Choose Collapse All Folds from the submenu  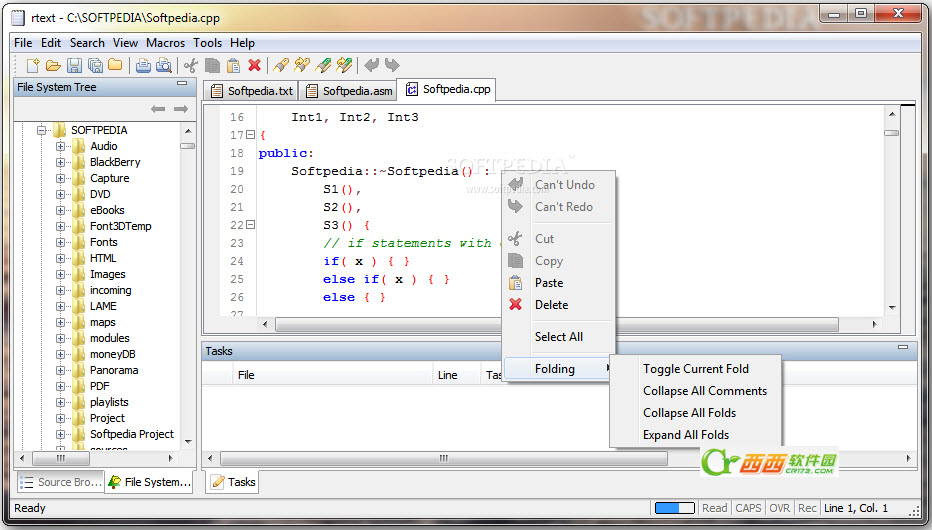(x=689, y=413)
